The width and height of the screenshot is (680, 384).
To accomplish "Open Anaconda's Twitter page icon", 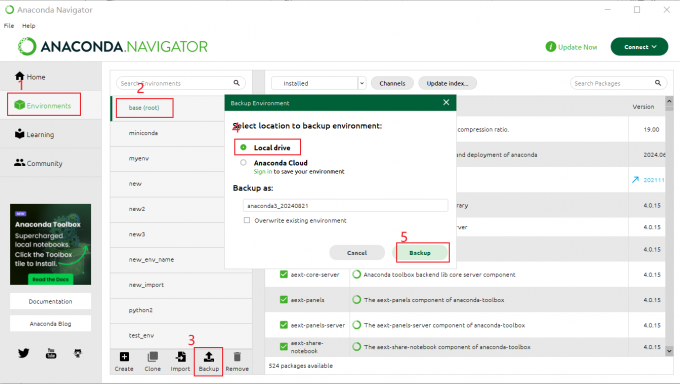I will tap(24, 353).
